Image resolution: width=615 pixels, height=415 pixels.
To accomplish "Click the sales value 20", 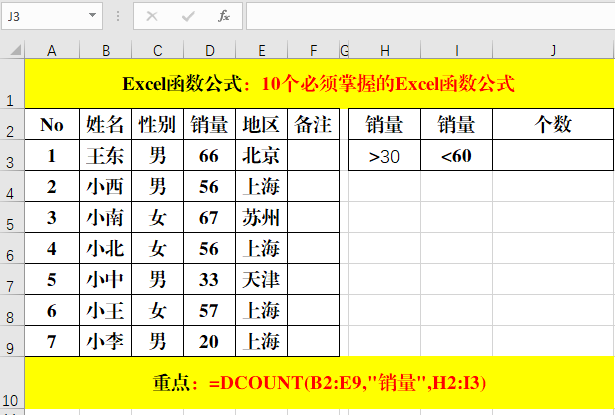I will pos(209,341).
